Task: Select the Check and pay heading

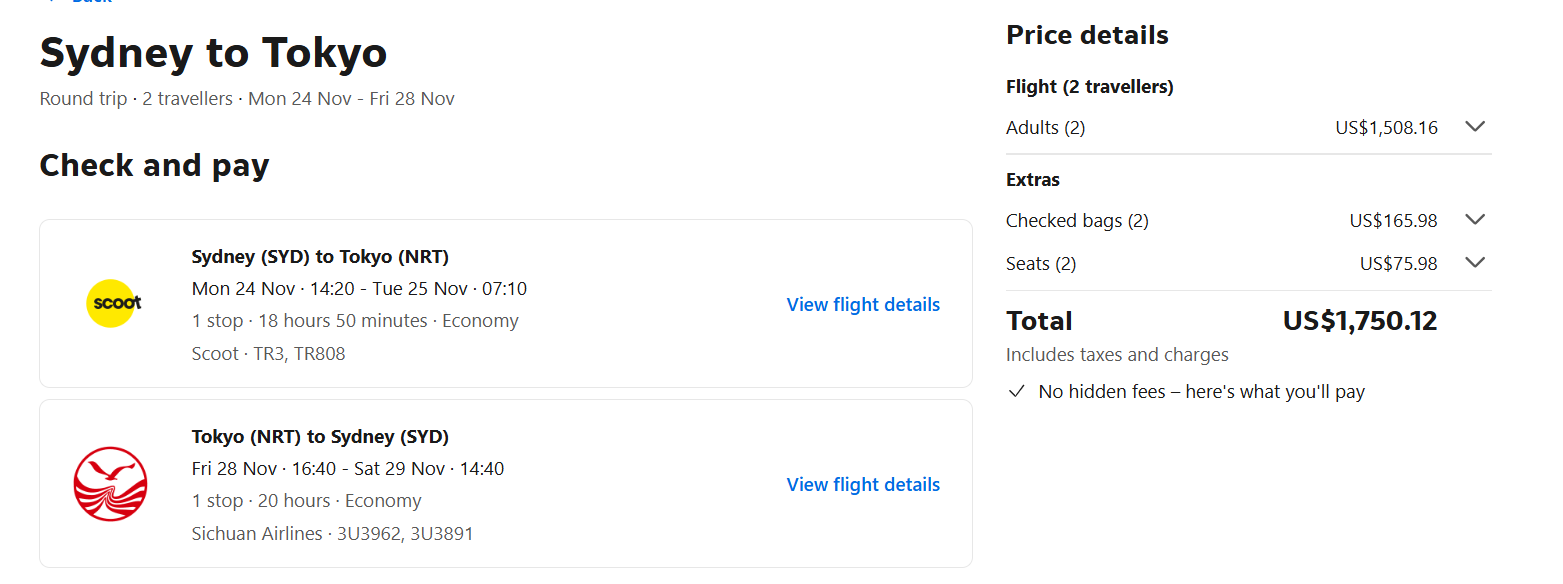Action: point(154,166)
